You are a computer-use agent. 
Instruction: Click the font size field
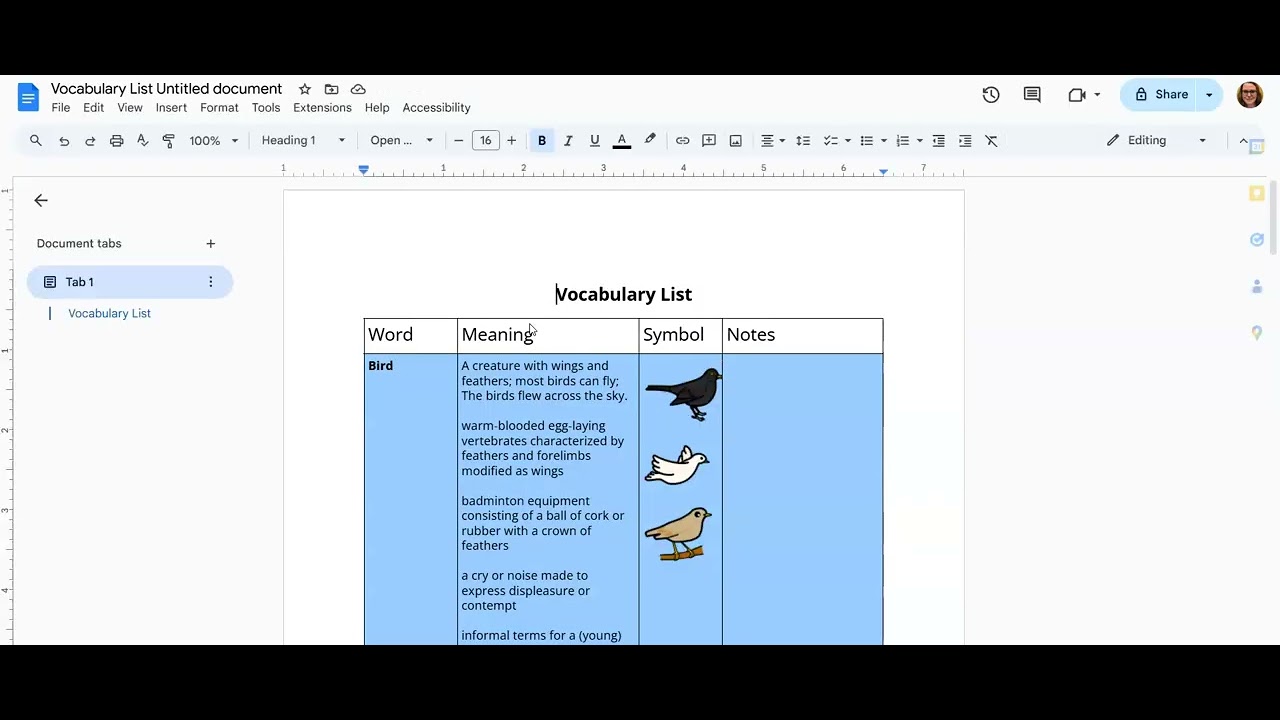[485, 141]
